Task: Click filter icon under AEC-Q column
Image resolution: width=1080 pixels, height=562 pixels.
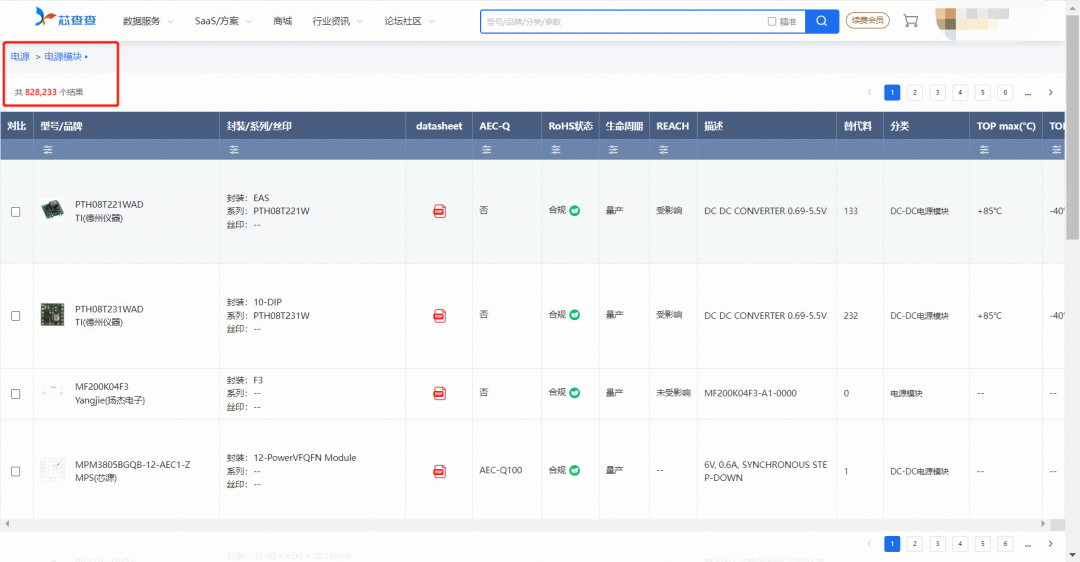Action: (x=487, y=149)
